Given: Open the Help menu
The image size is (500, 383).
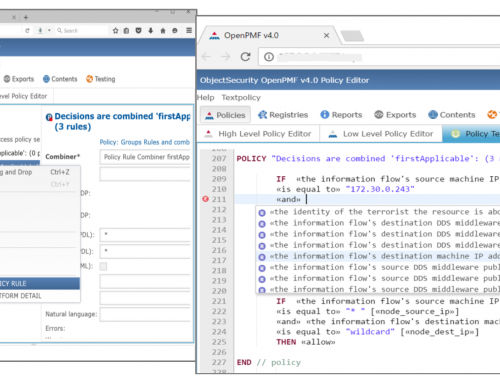Looking at the screenshot, I should (x=206, y=98).
